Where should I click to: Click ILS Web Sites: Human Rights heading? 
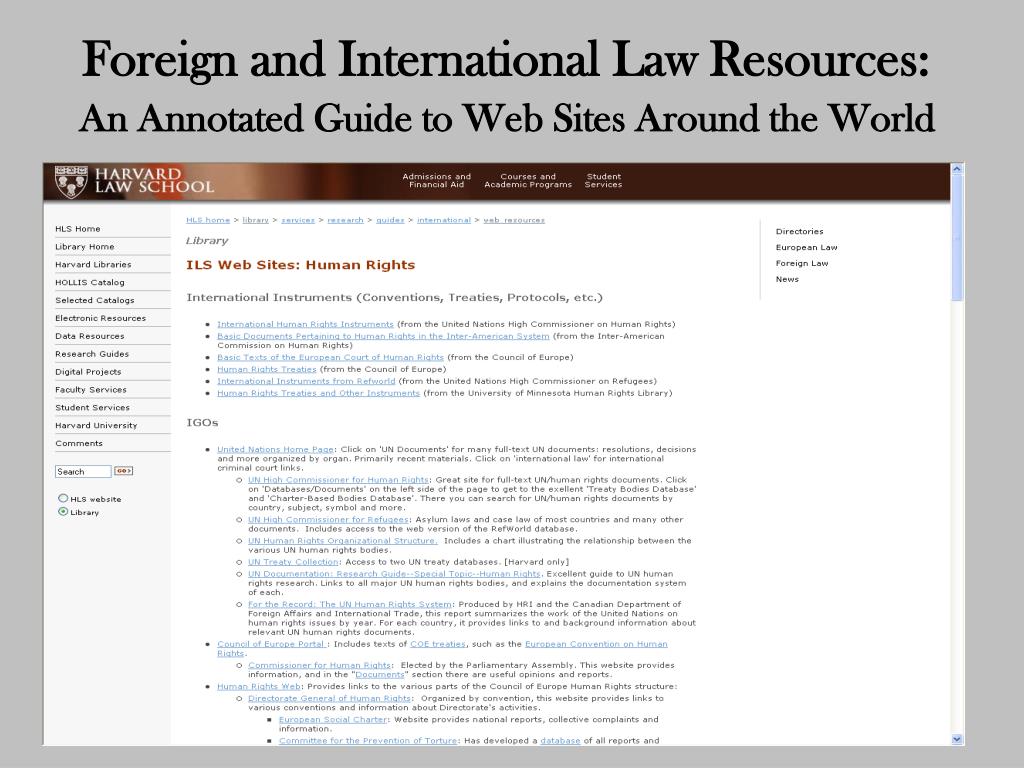[x=300, y=265]
